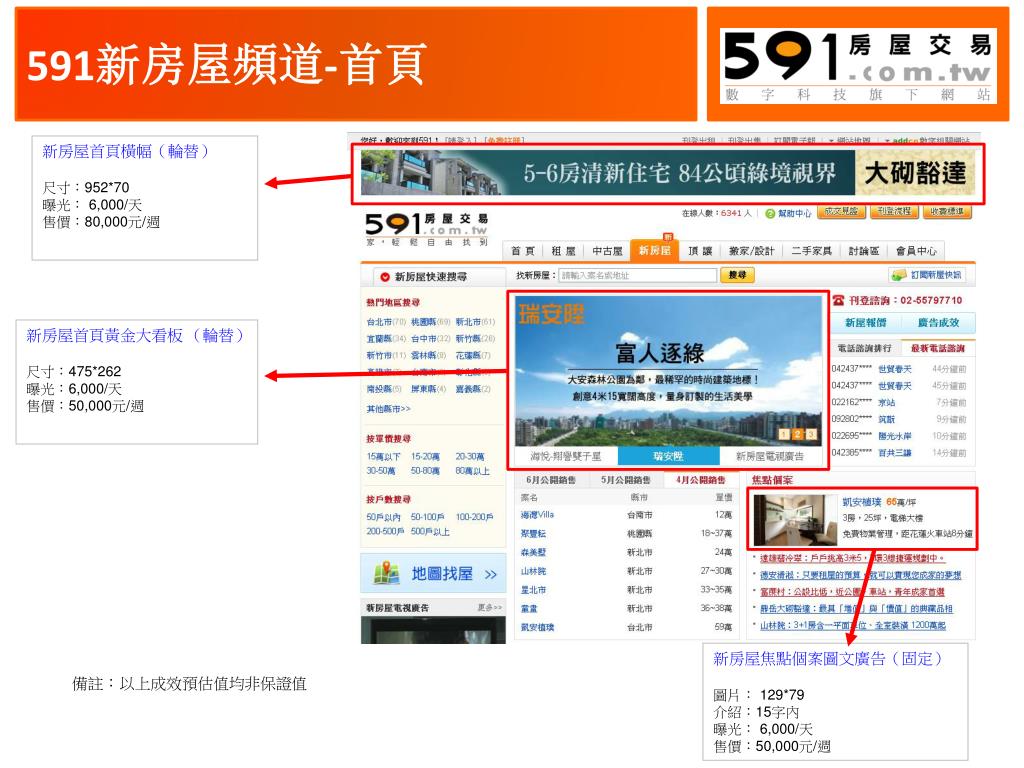Select carousel slide indicator 2
Viewport: 1024px width, 768px height.
pyautogui.click(x=797, y=434)
